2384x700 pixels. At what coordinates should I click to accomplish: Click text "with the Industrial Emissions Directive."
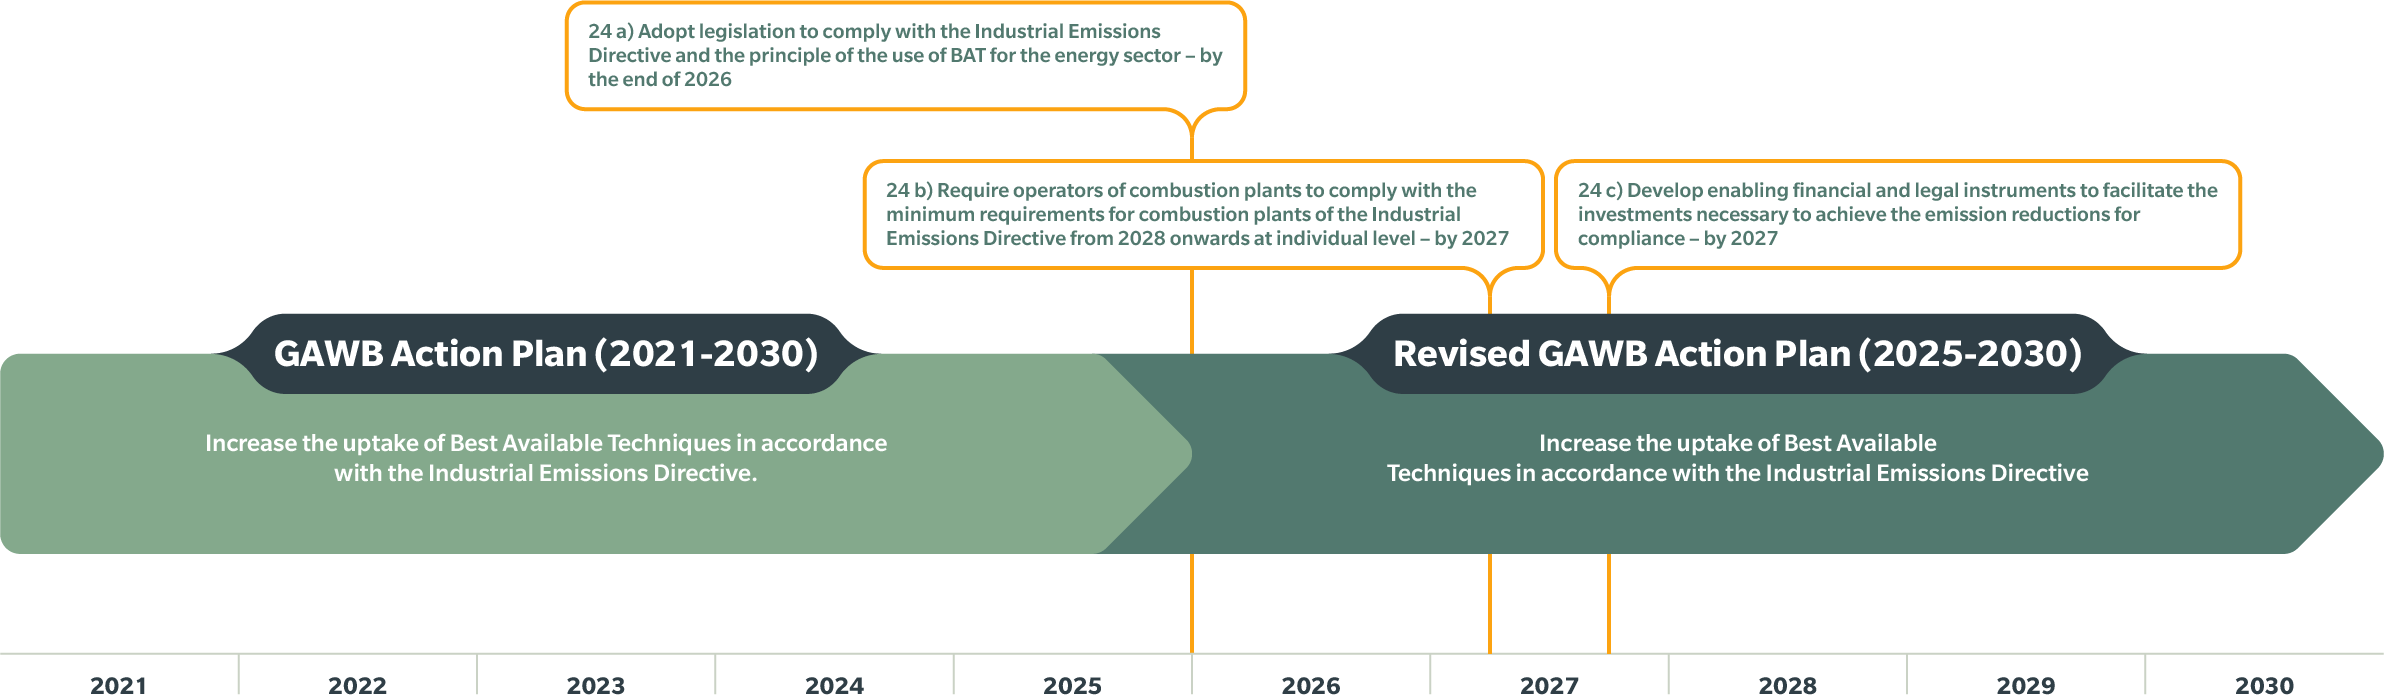(546, 473)
